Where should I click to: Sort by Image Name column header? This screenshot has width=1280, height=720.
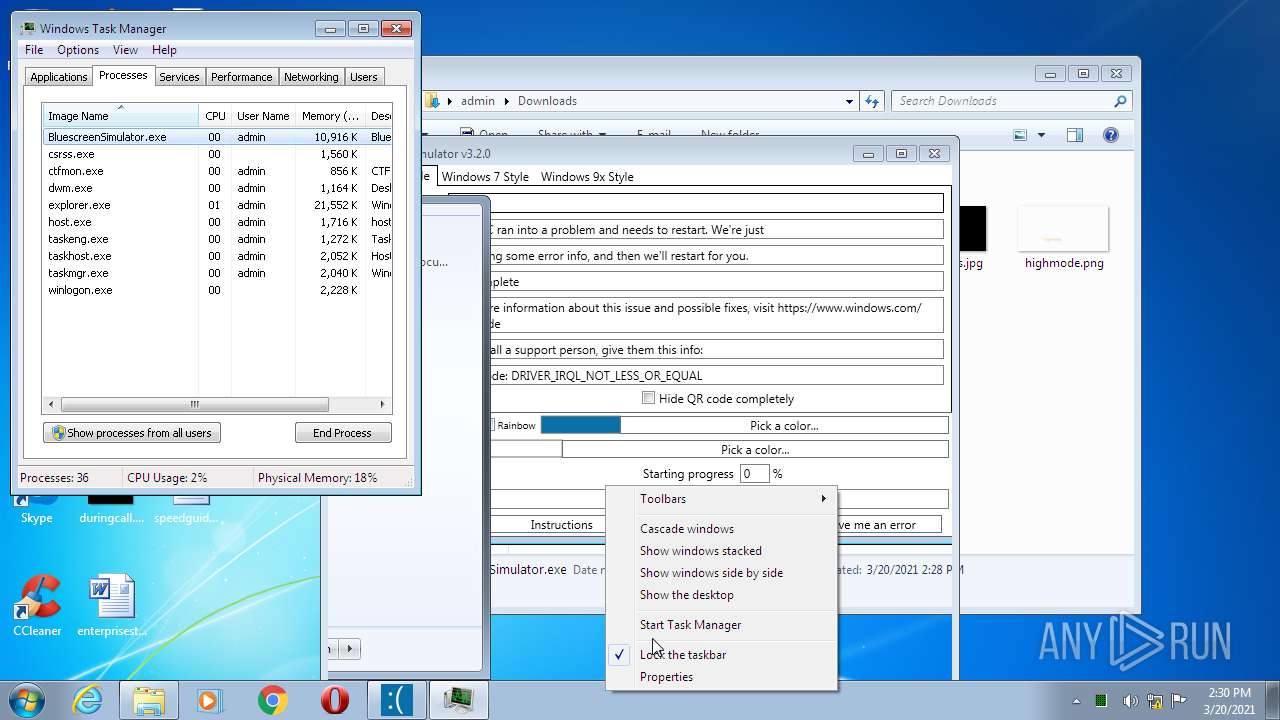[x=121, y=116]
